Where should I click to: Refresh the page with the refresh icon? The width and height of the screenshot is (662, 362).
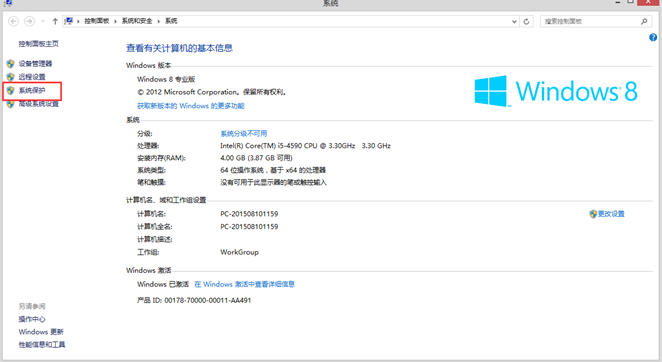(526, 21)
